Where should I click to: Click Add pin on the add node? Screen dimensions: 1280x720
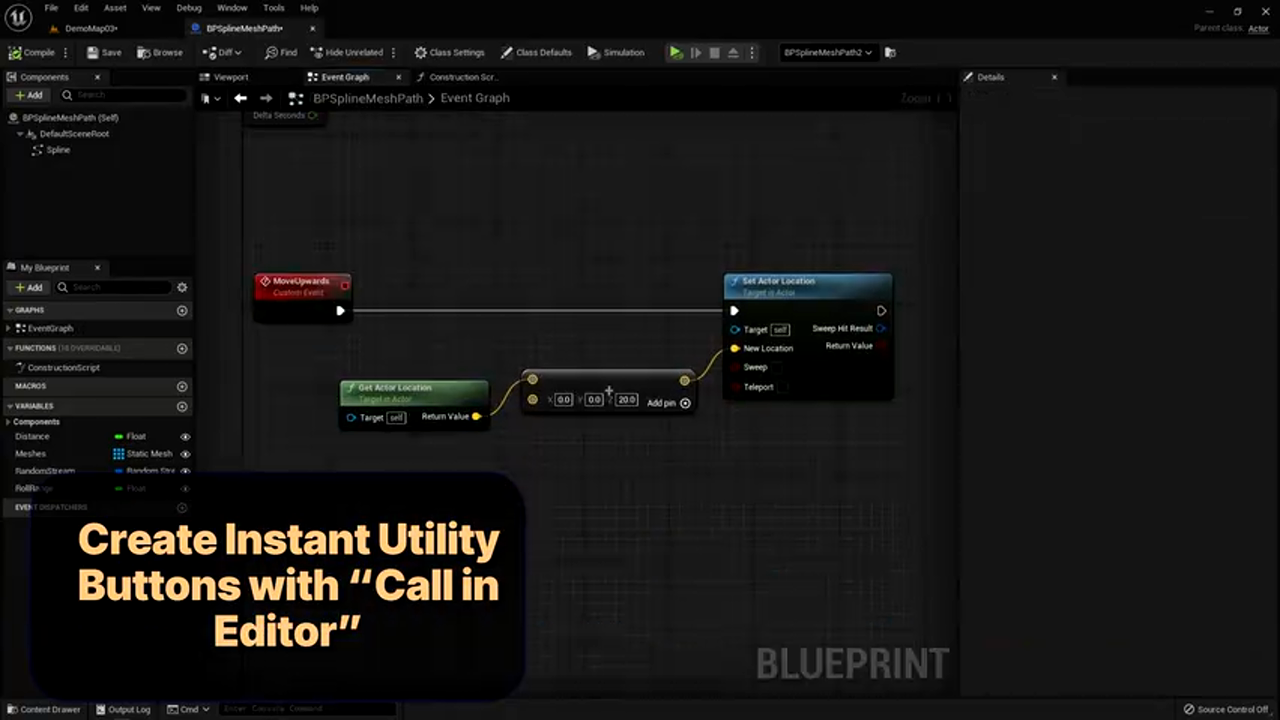[685, 403]
